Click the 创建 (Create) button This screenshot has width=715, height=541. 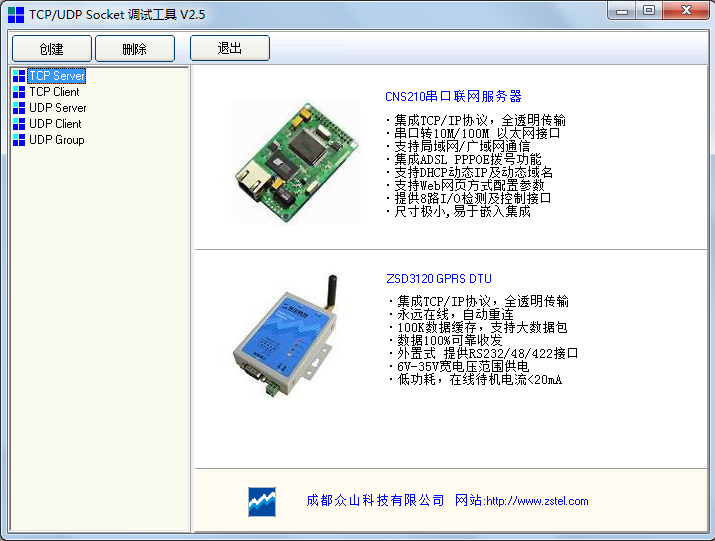point(52,48)
